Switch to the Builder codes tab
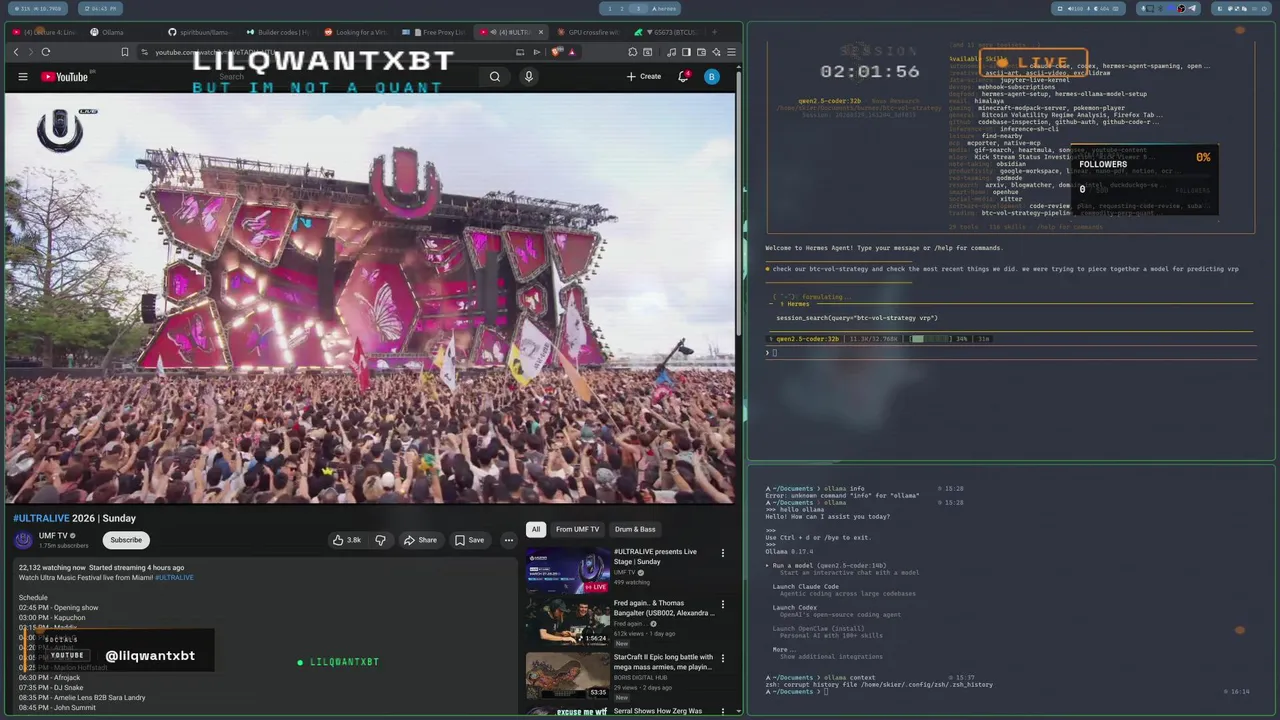Screen dimensions: 1280x720 pyautogui.click(x=277, y=32)
